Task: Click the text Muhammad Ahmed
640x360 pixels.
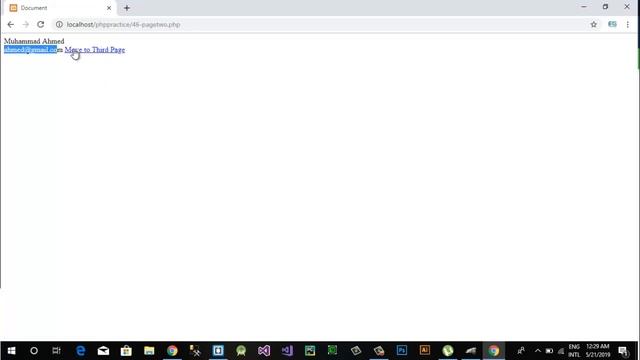Action: point(34,41)
